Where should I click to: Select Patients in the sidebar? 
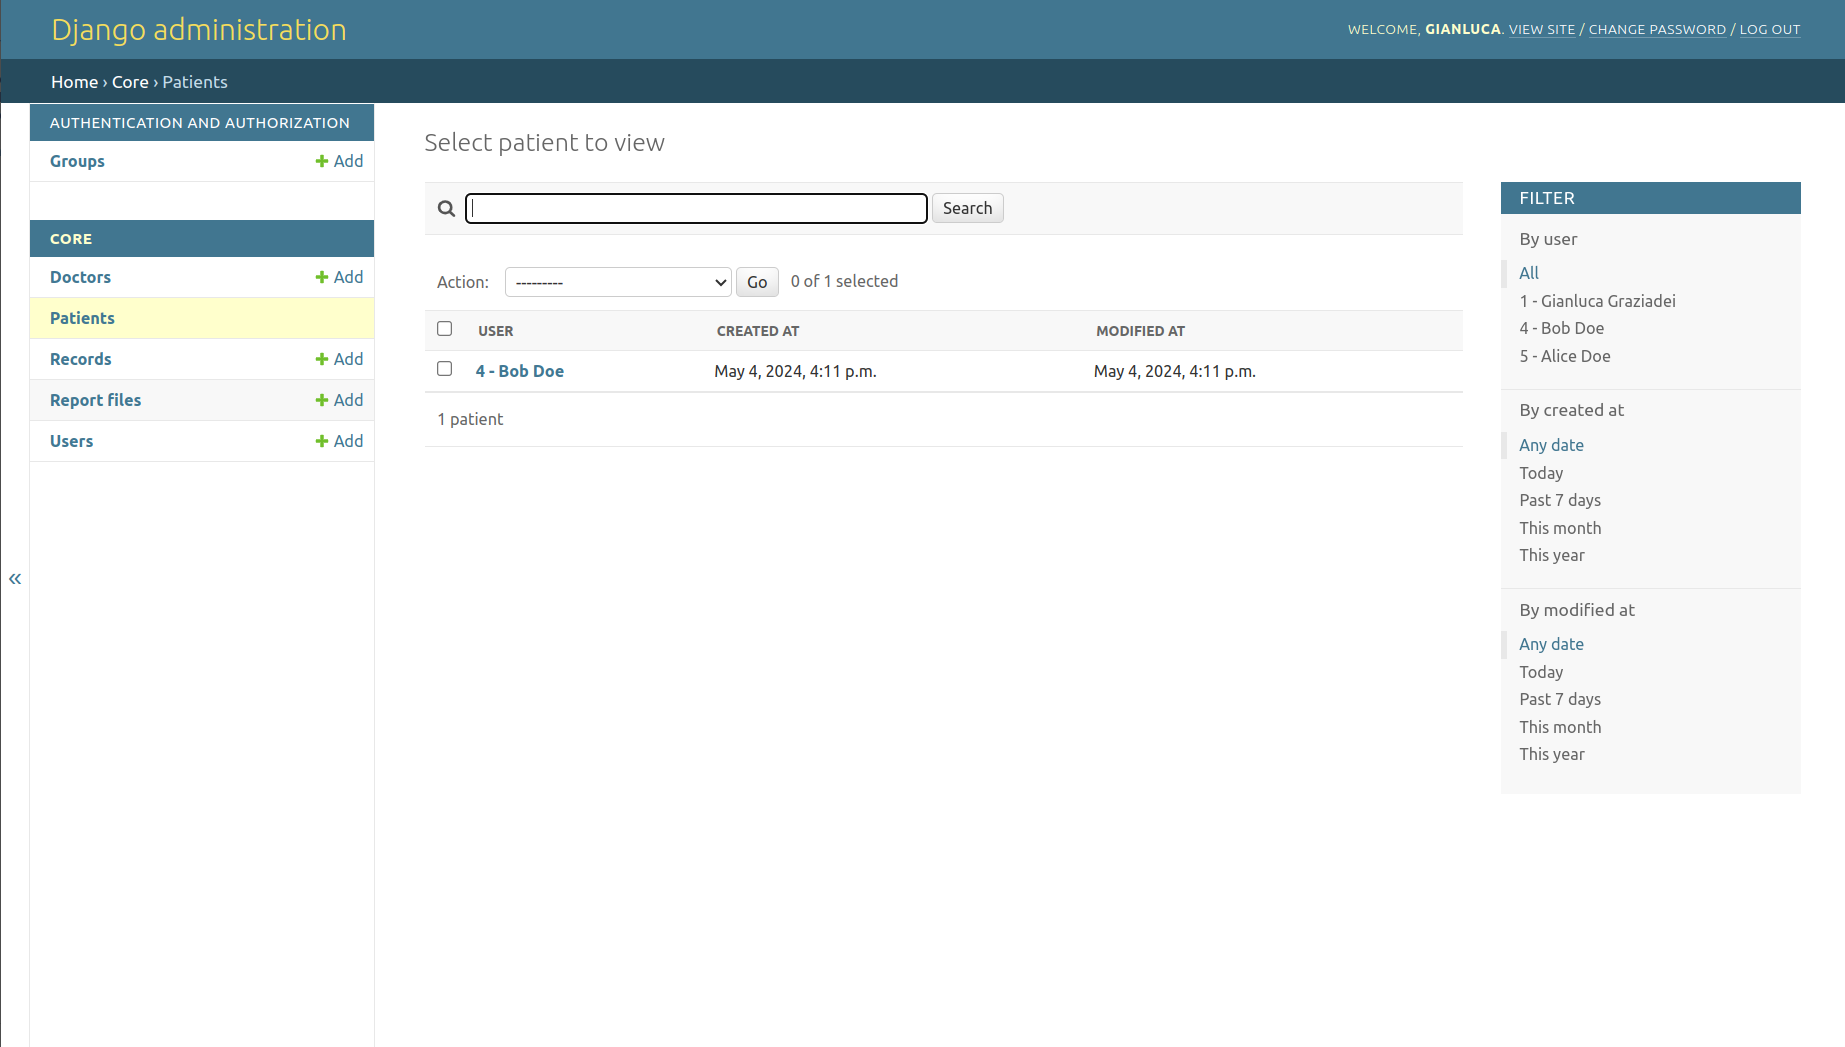[82, 318]
